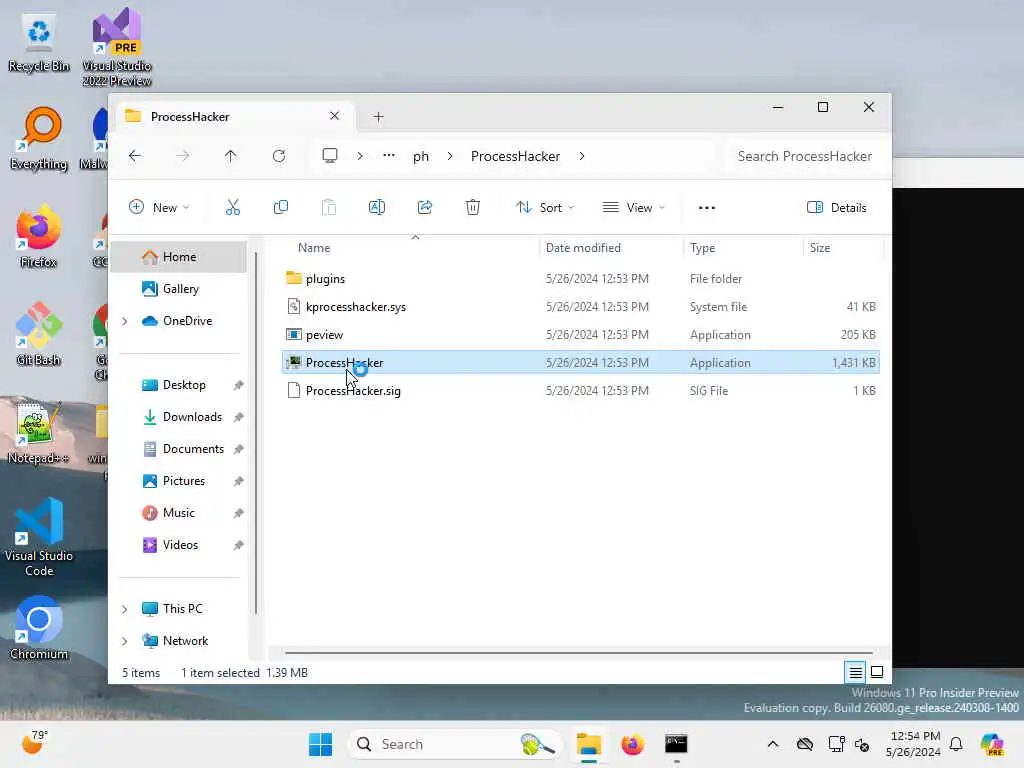The height and width of the screenshot is (768, 1024).
Task: Go forward with the forward arrow
Action: pyautogui.click(x=183, y=156)
